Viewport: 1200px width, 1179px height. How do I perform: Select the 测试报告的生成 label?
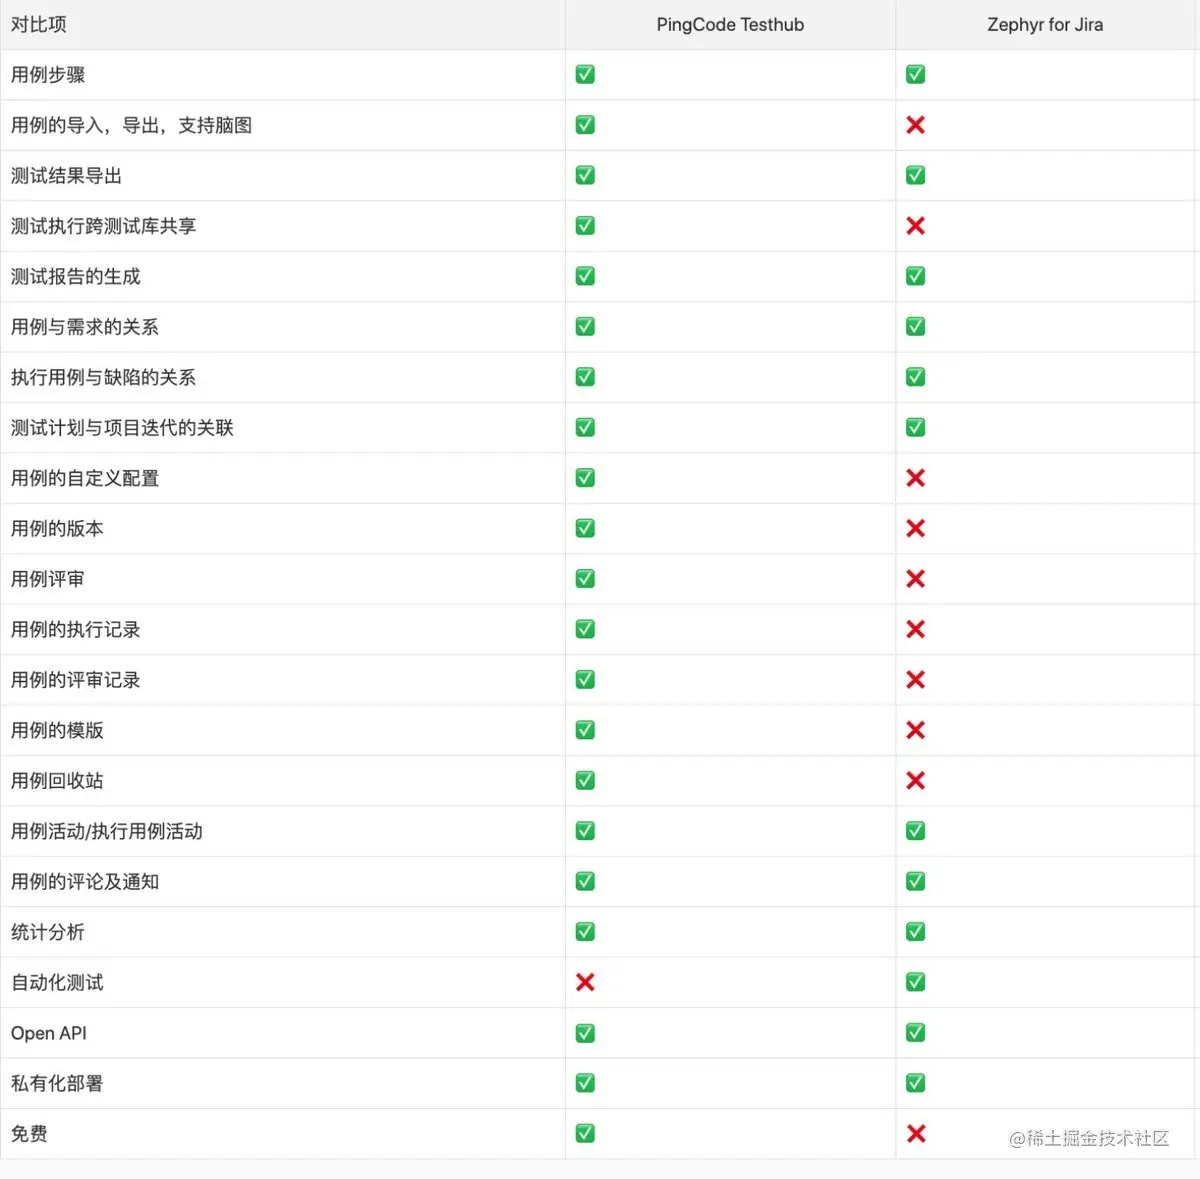click(x=75, y=276)
